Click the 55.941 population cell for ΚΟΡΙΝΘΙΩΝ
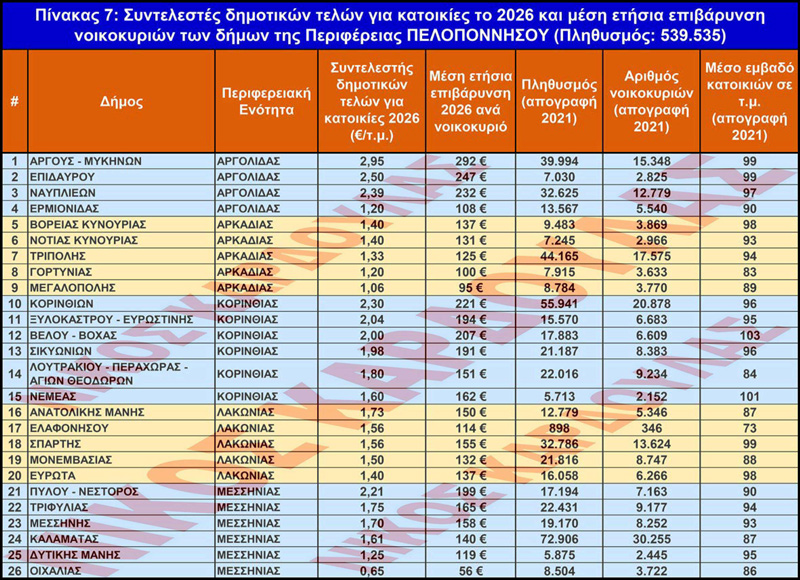The image size is (800, 580). point(558,302)
